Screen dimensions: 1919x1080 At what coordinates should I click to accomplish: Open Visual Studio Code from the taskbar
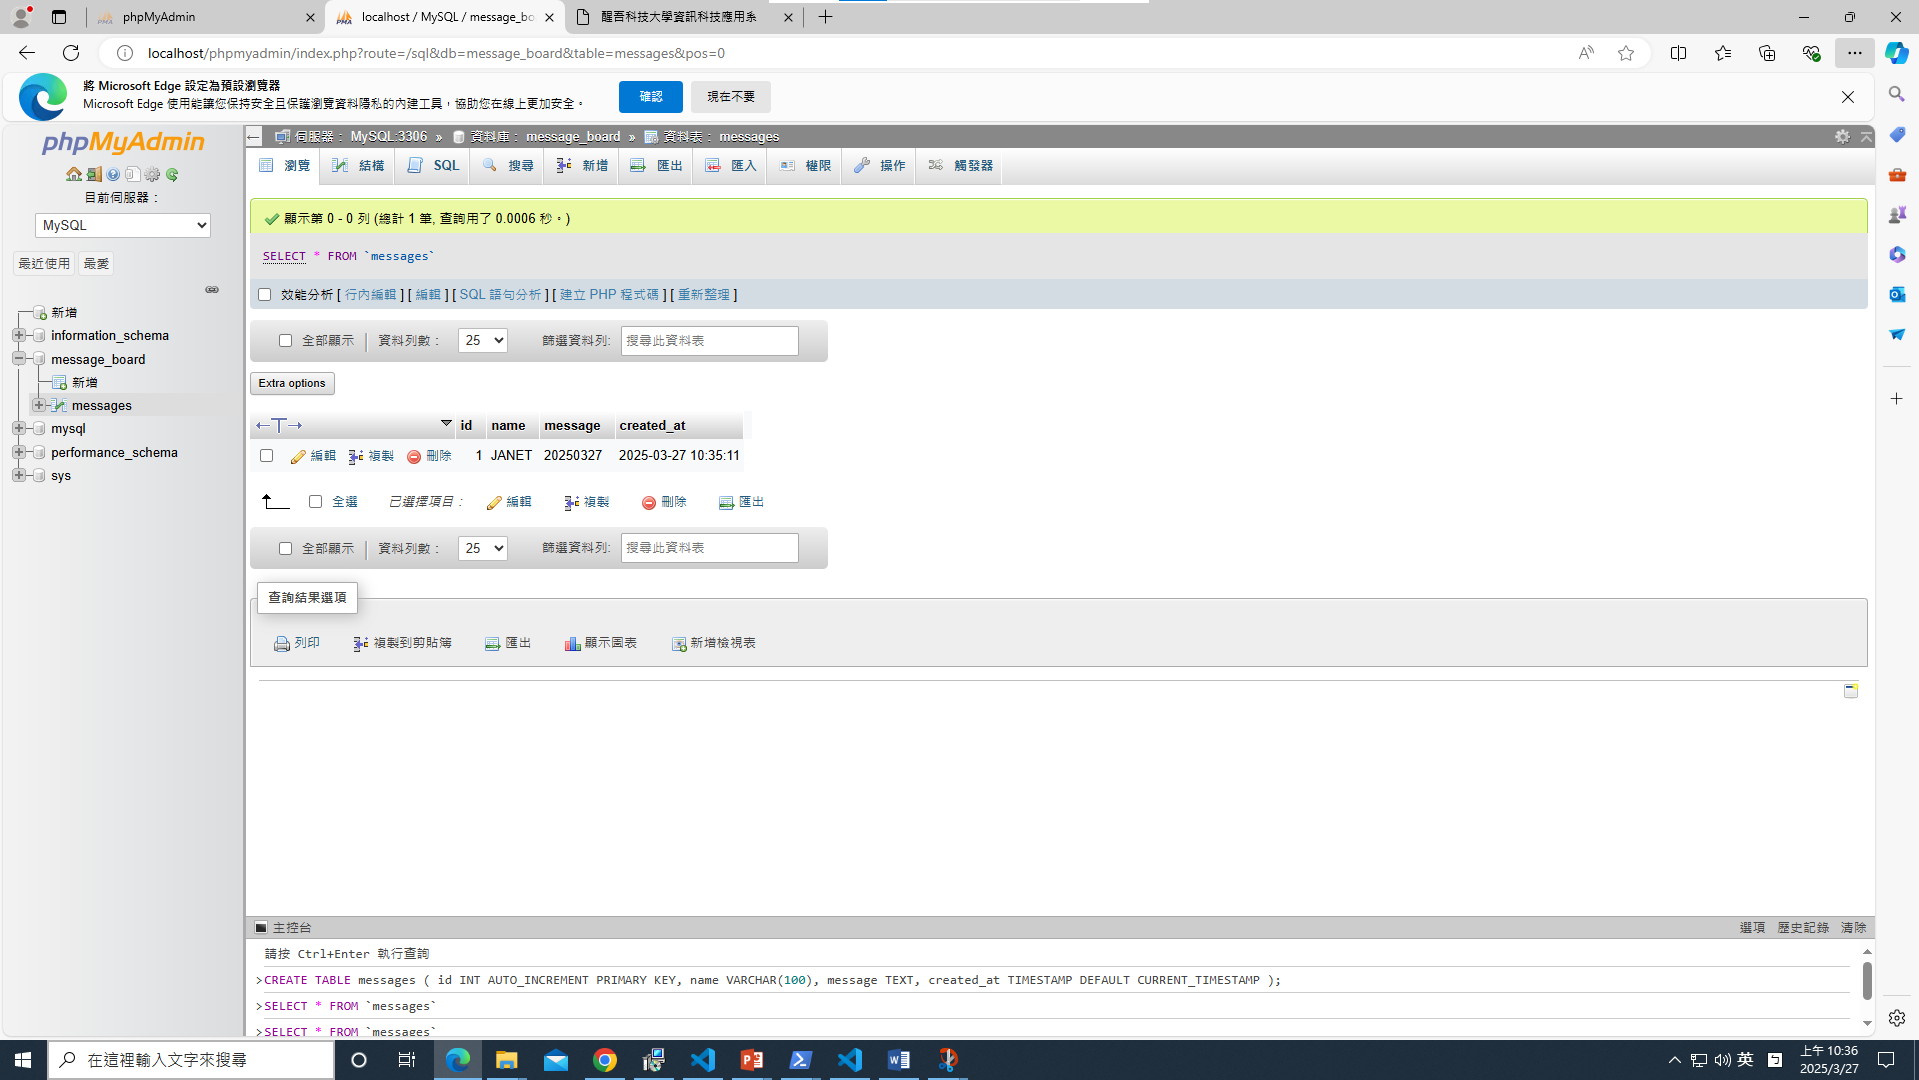click(703, 1059)
